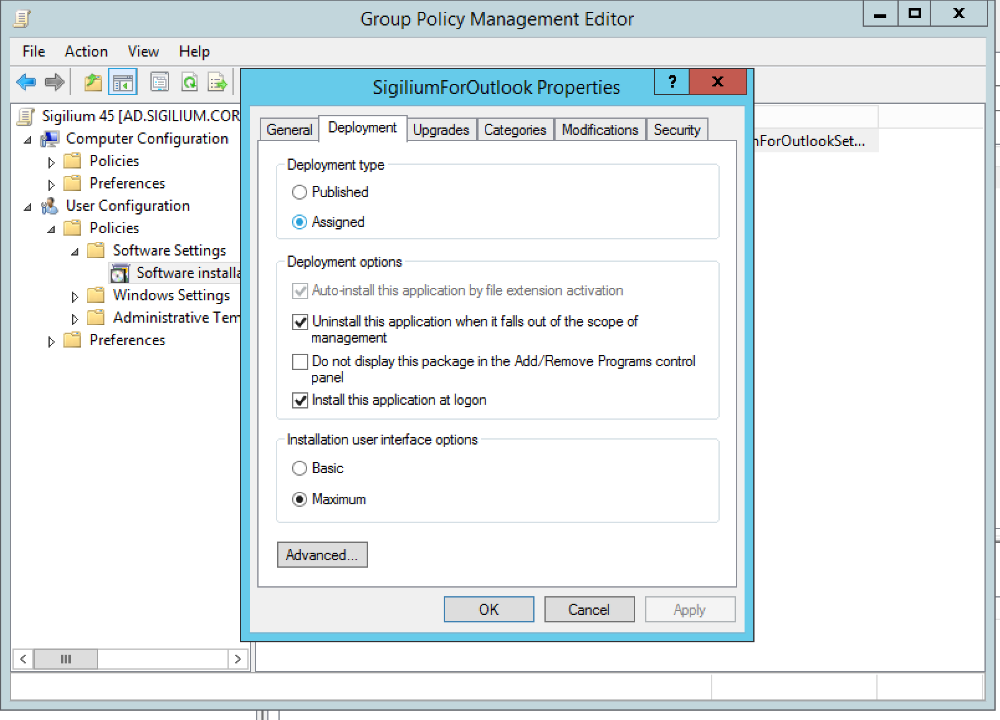The width and height of the screenshot is (1000, 720).
Task: Click the horizontal scrollbar thumb in the tree pane
Action: click(66, 659)
